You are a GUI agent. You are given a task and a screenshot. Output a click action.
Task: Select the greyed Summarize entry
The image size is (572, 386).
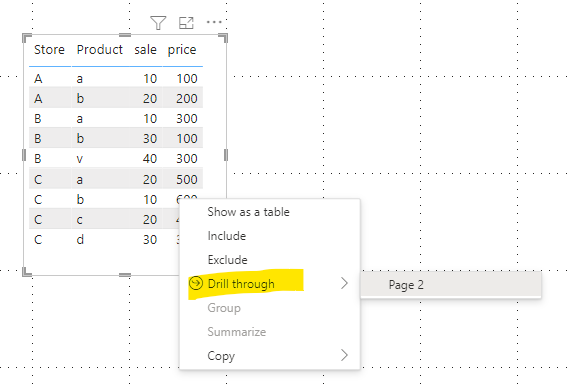(236, 332)
